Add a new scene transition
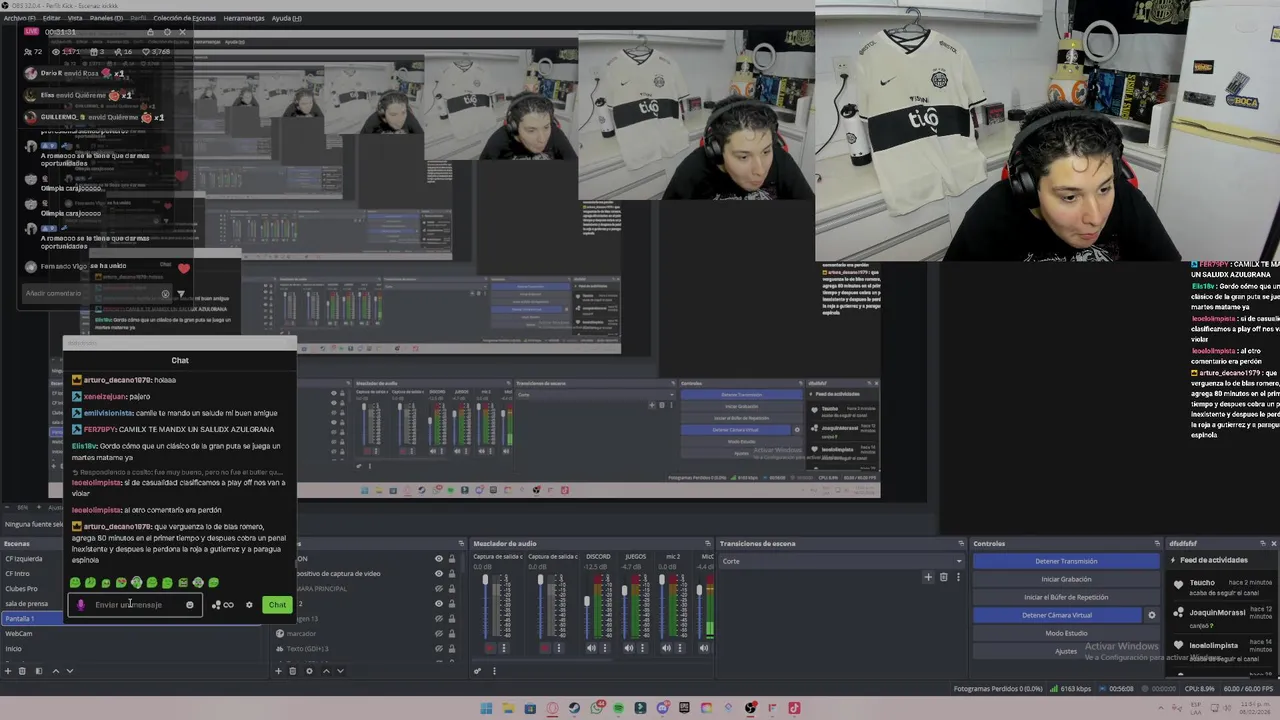 (928, 577)
